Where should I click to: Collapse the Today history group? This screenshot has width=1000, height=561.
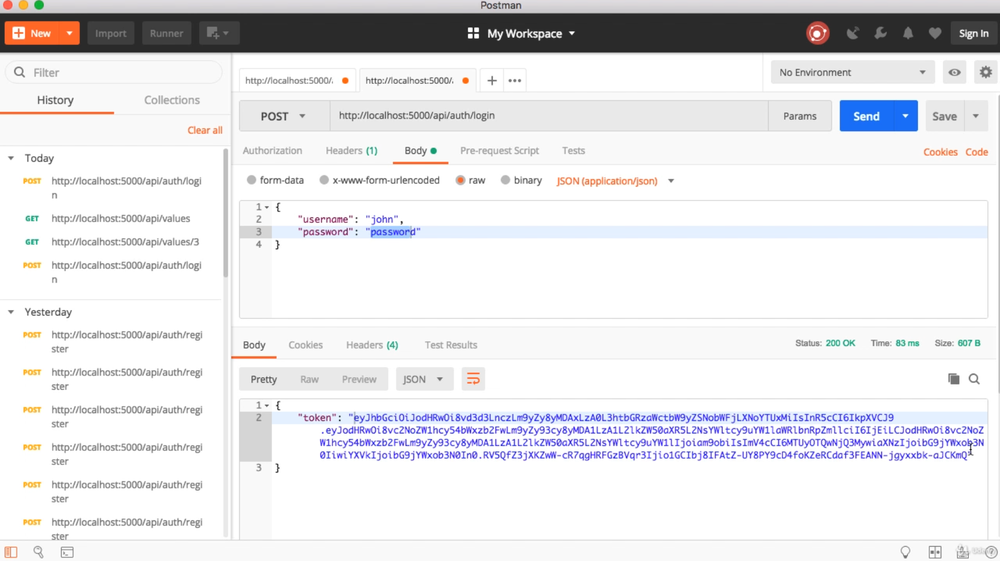pyautogui.click(x=11, y=158)
